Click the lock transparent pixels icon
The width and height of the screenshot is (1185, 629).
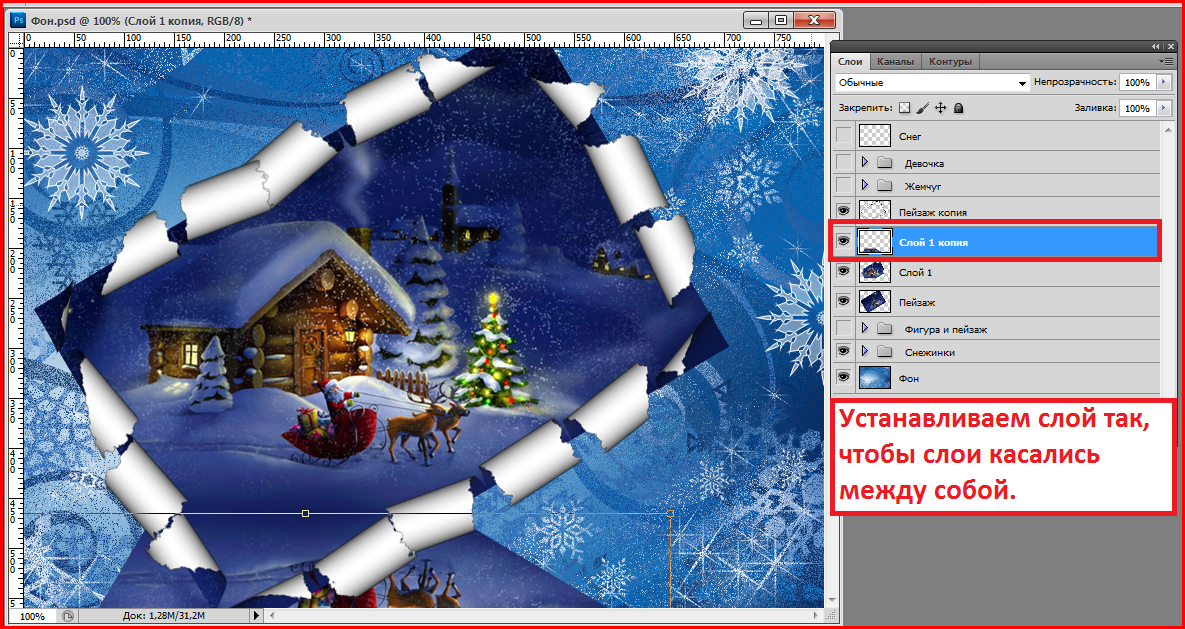tap(904, 108)
